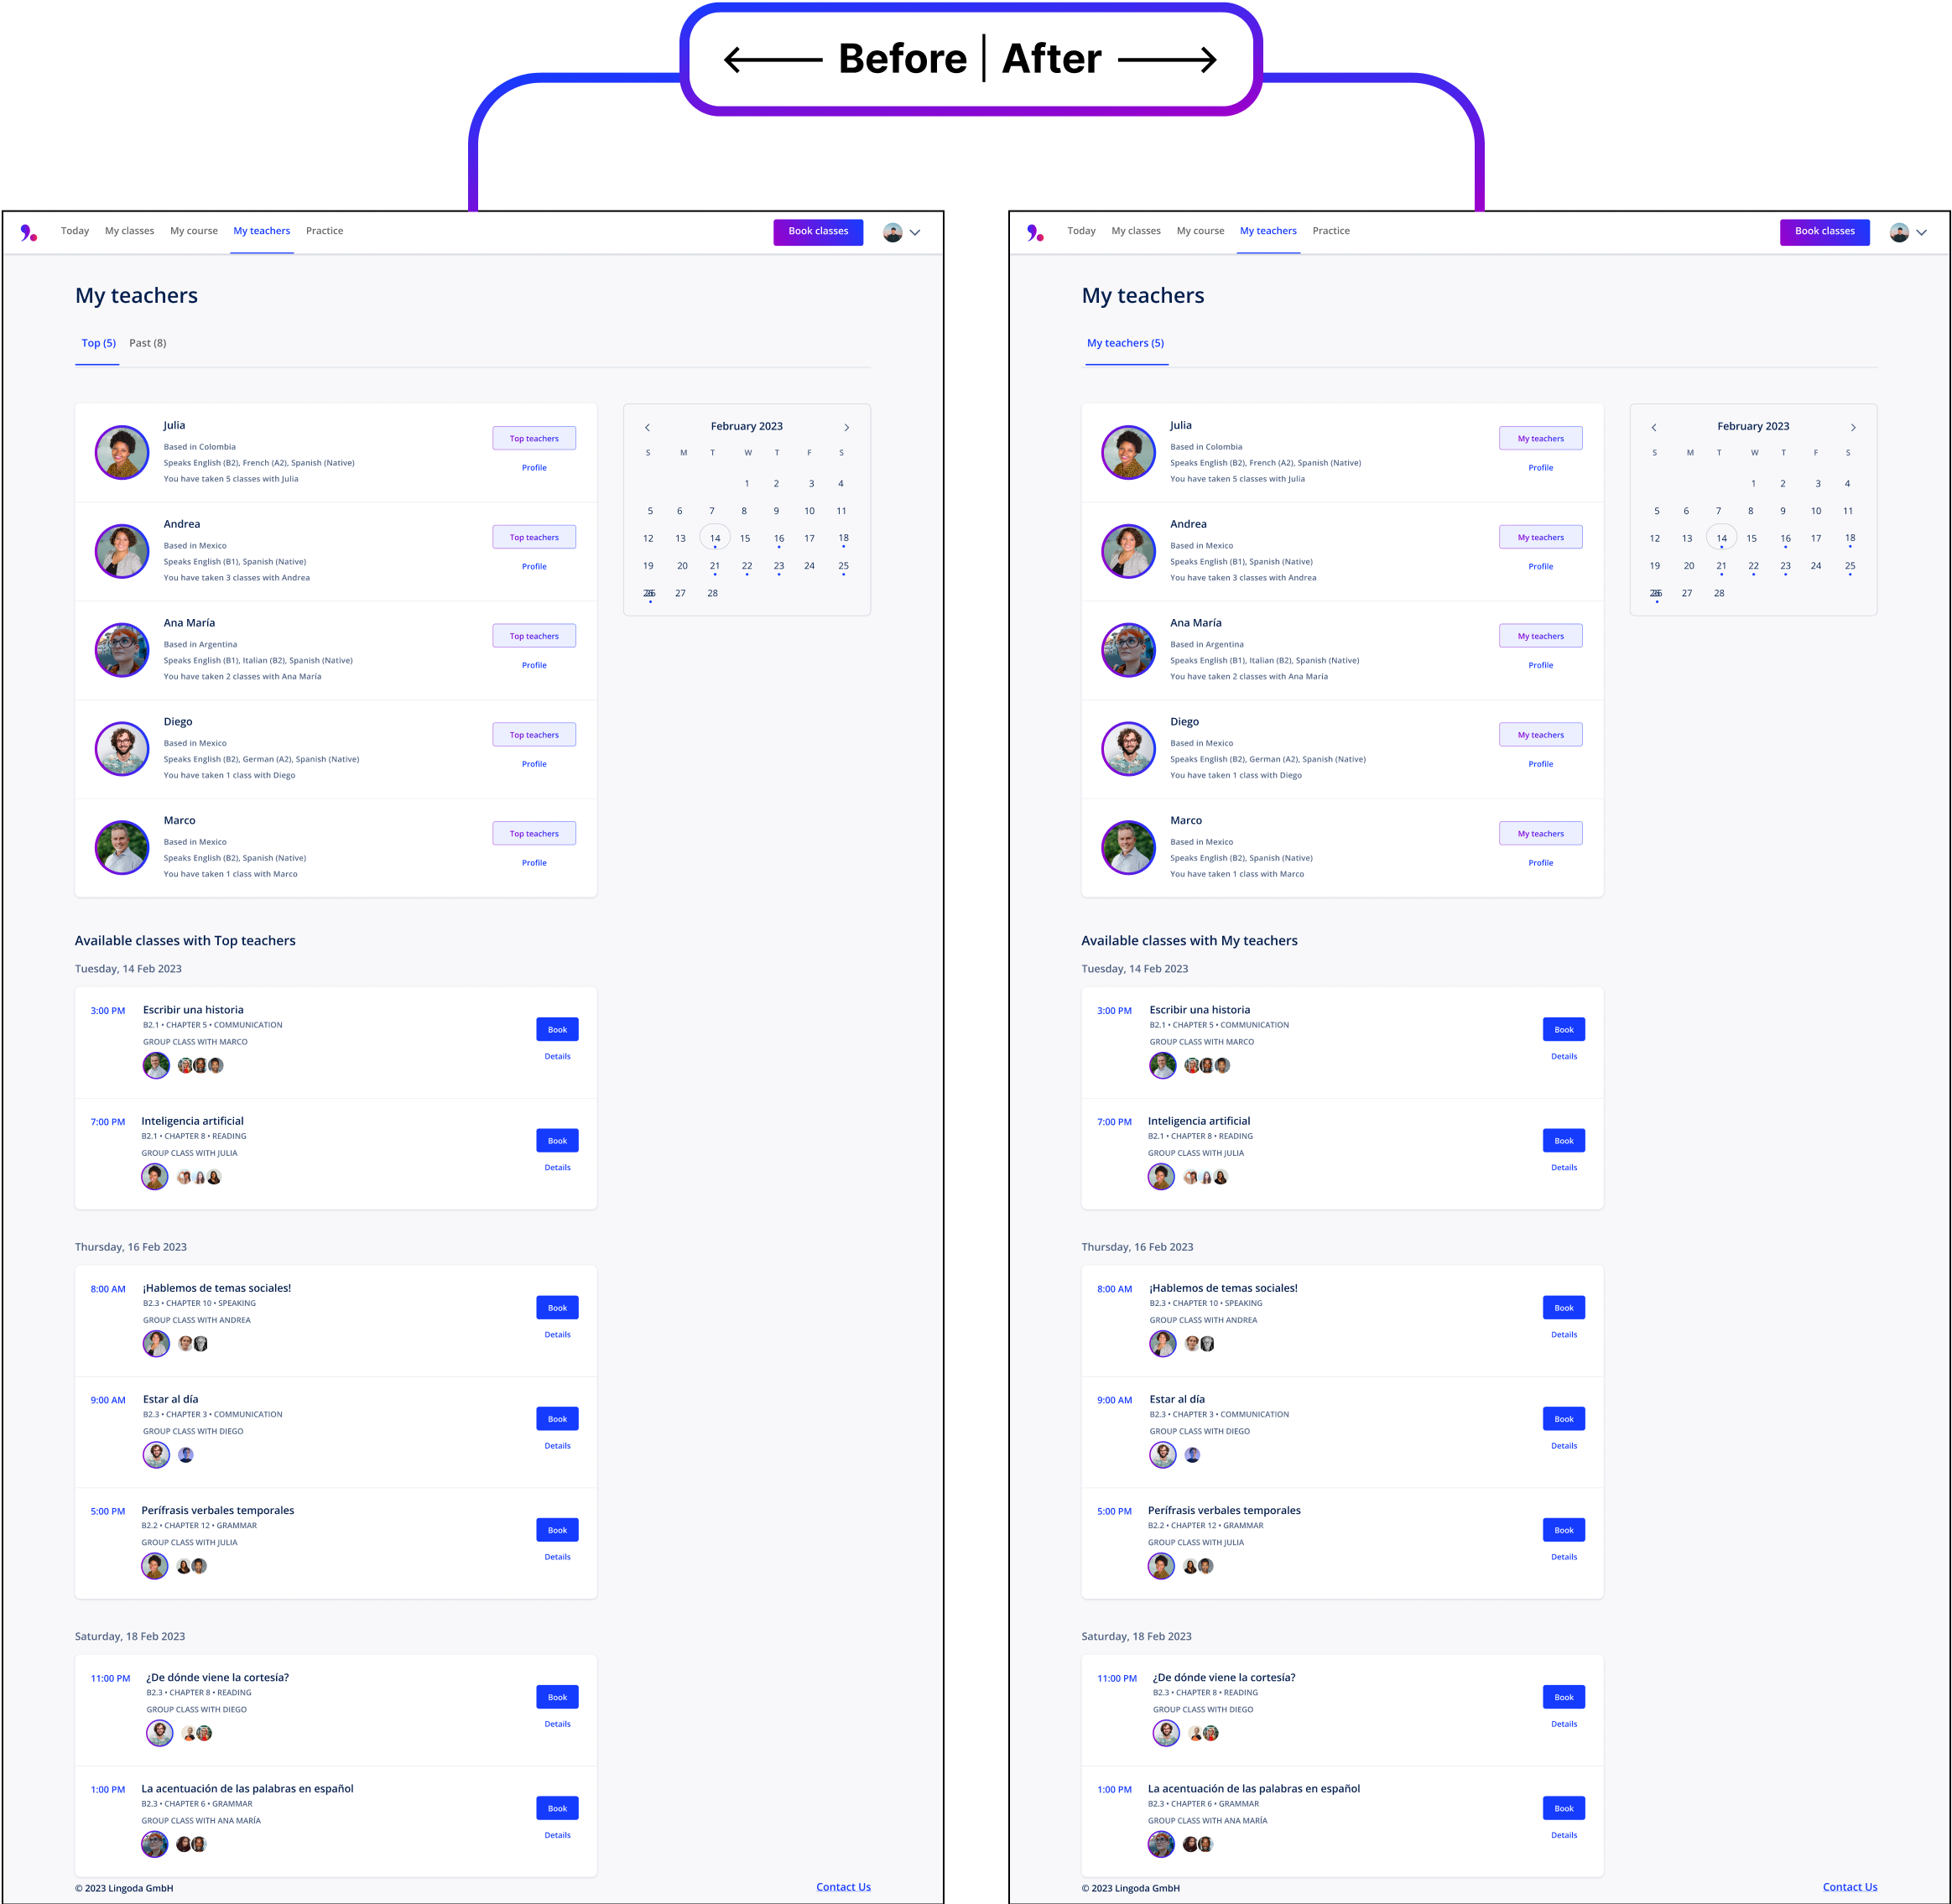Click Marco's profile picture icon

tap(118, 845)
